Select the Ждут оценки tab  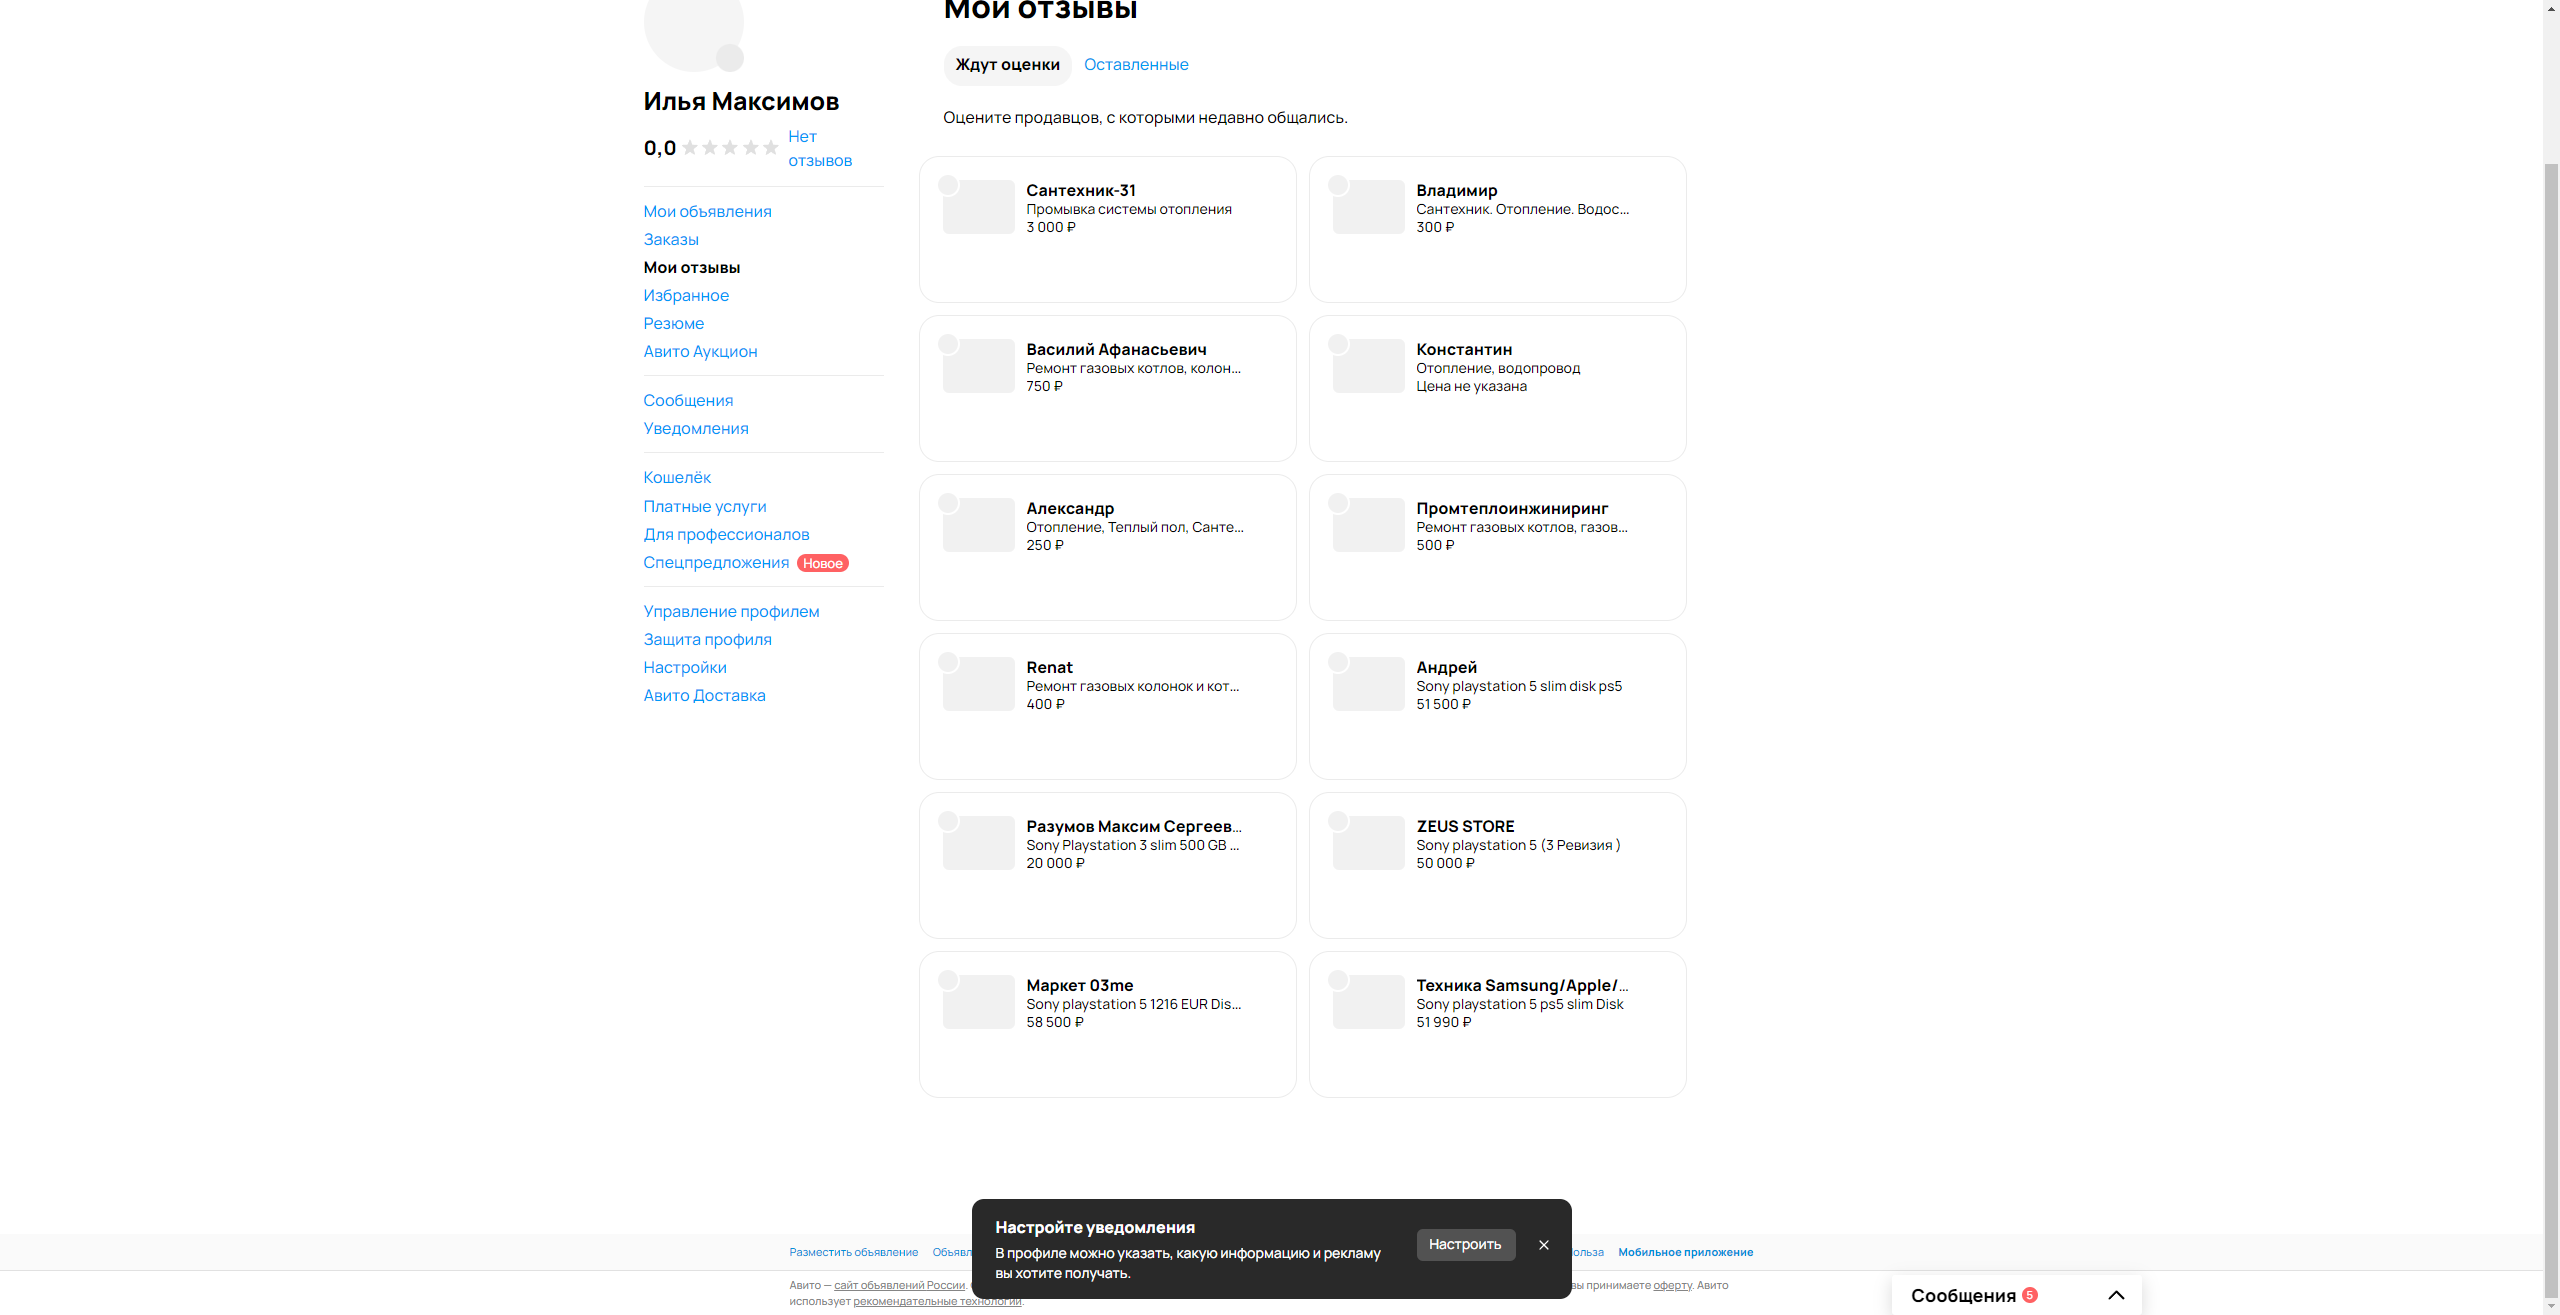pos(1007,65)
